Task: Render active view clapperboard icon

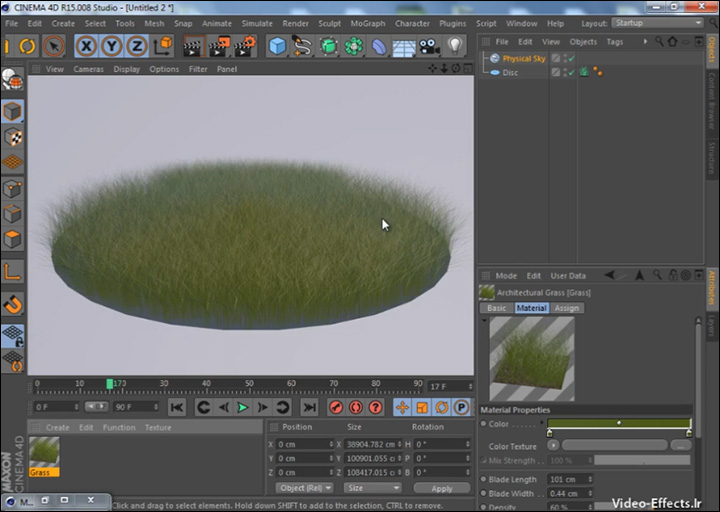Action: pos(194,46)
